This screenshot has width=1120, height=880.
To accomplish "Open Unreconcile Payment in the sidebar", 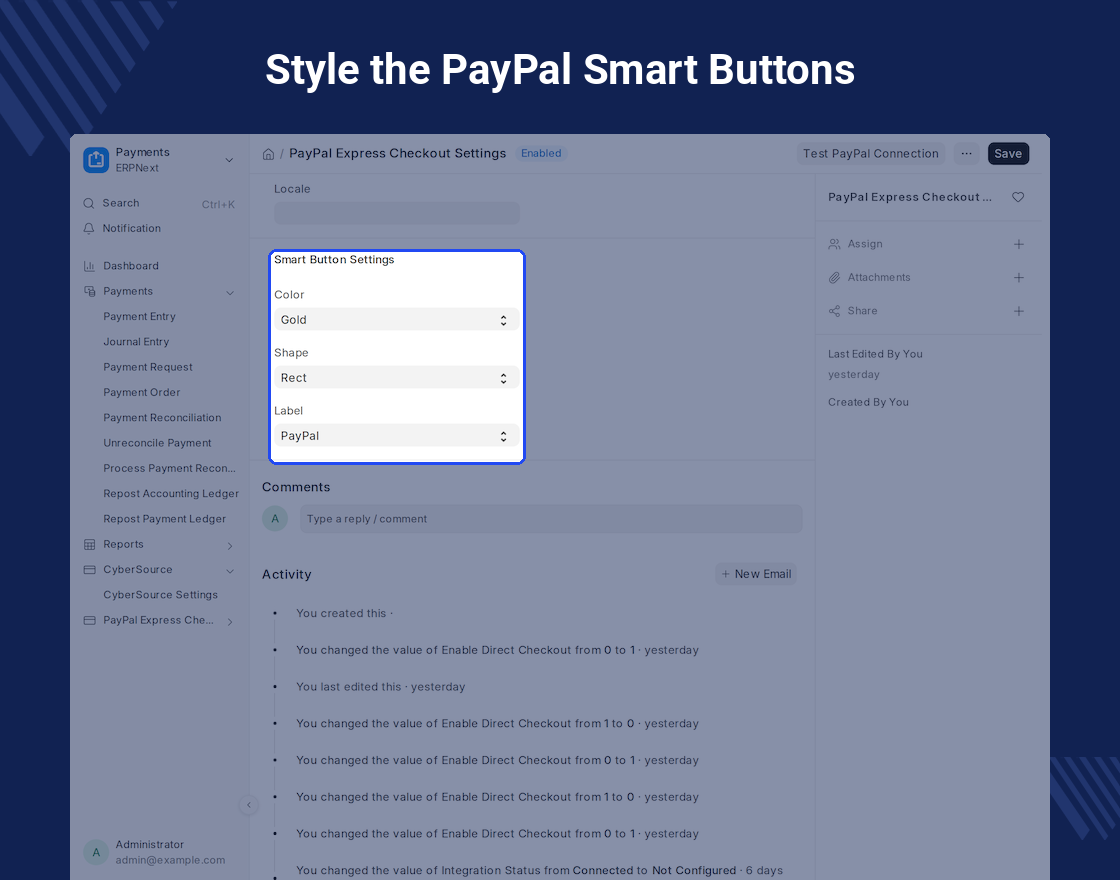I will 157,443.
